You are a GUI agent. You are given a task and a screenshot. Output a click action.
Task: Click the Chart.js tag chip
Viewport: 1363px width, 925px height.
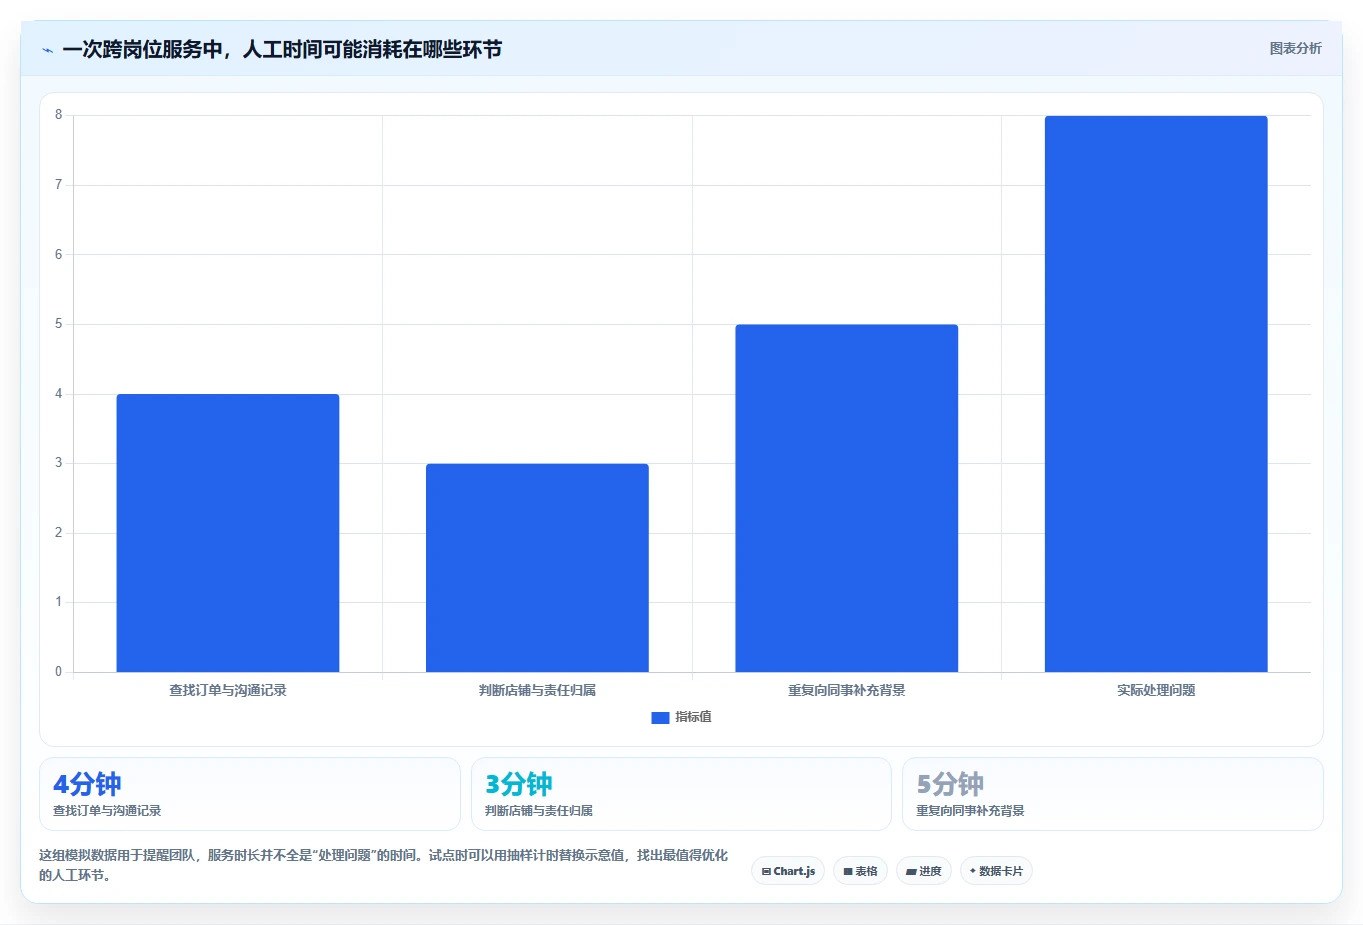[788, 871]
